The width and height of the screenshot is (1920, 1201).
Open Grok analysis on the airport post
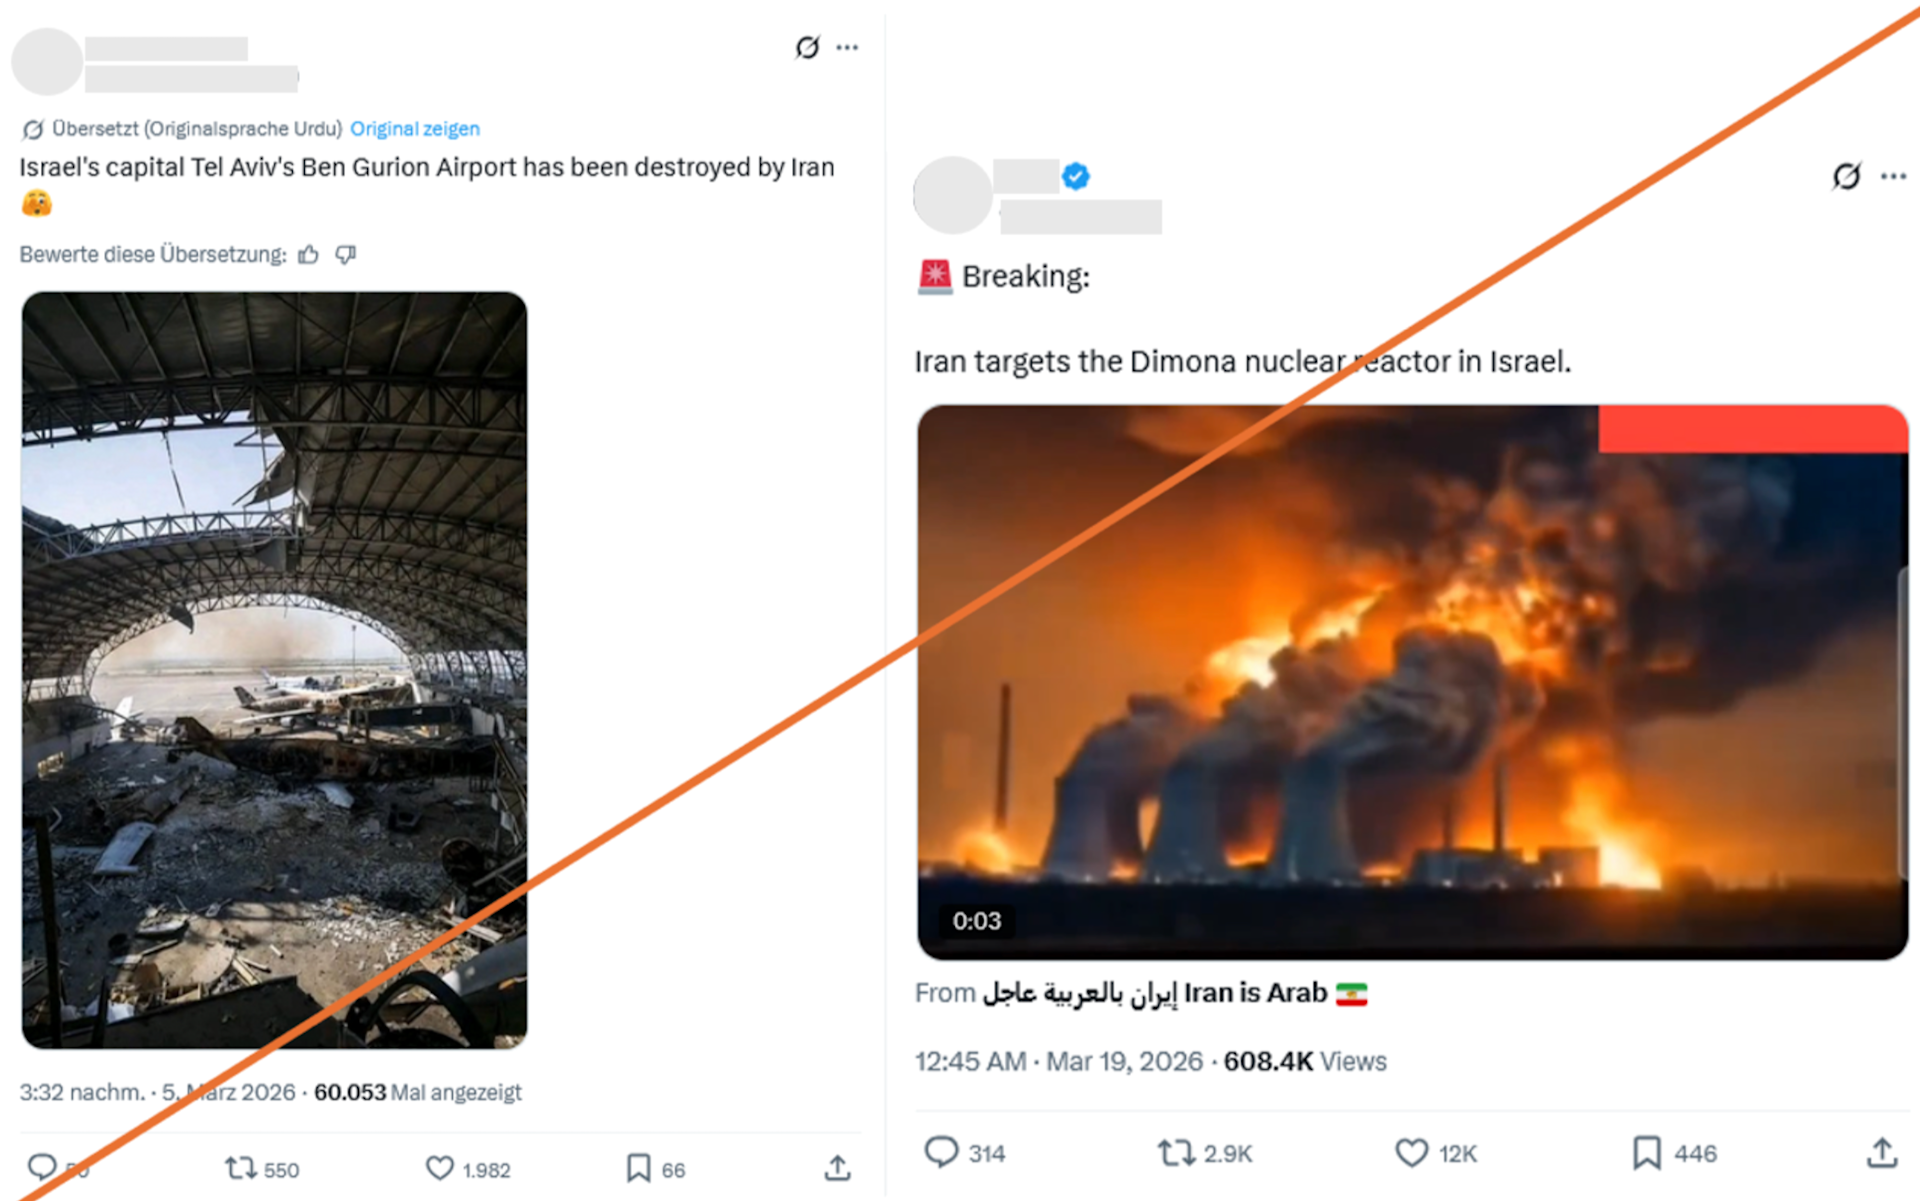click(x=807, y=47)
